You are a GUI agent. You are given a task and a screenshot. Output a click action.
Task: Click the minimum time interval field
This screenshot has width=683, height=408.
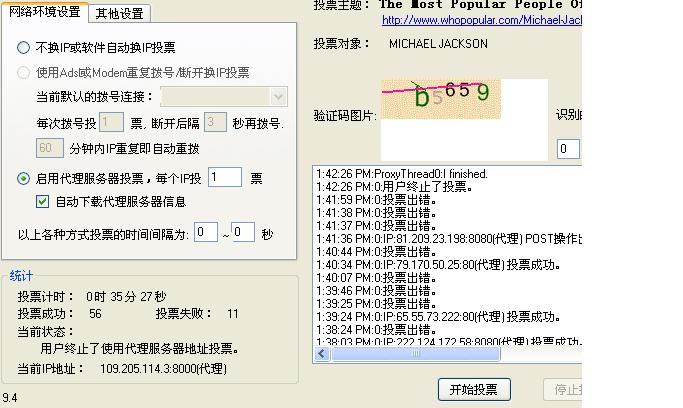click(205, 232)
